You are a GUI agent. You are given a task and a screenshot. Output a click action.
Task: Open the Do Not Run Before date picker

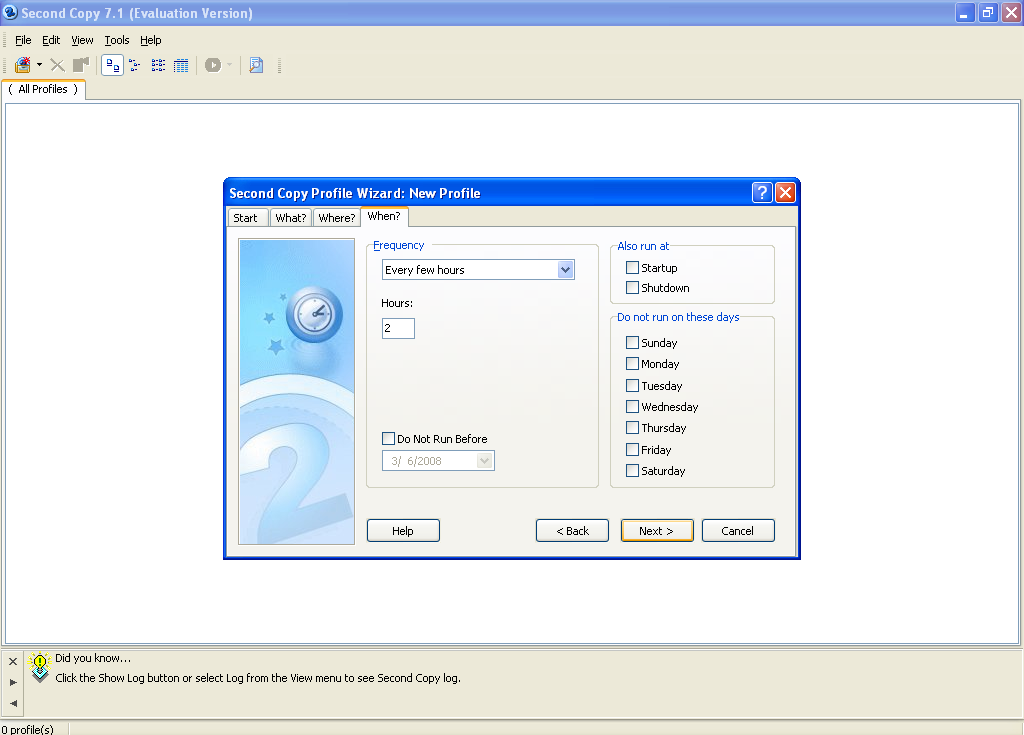484,461
